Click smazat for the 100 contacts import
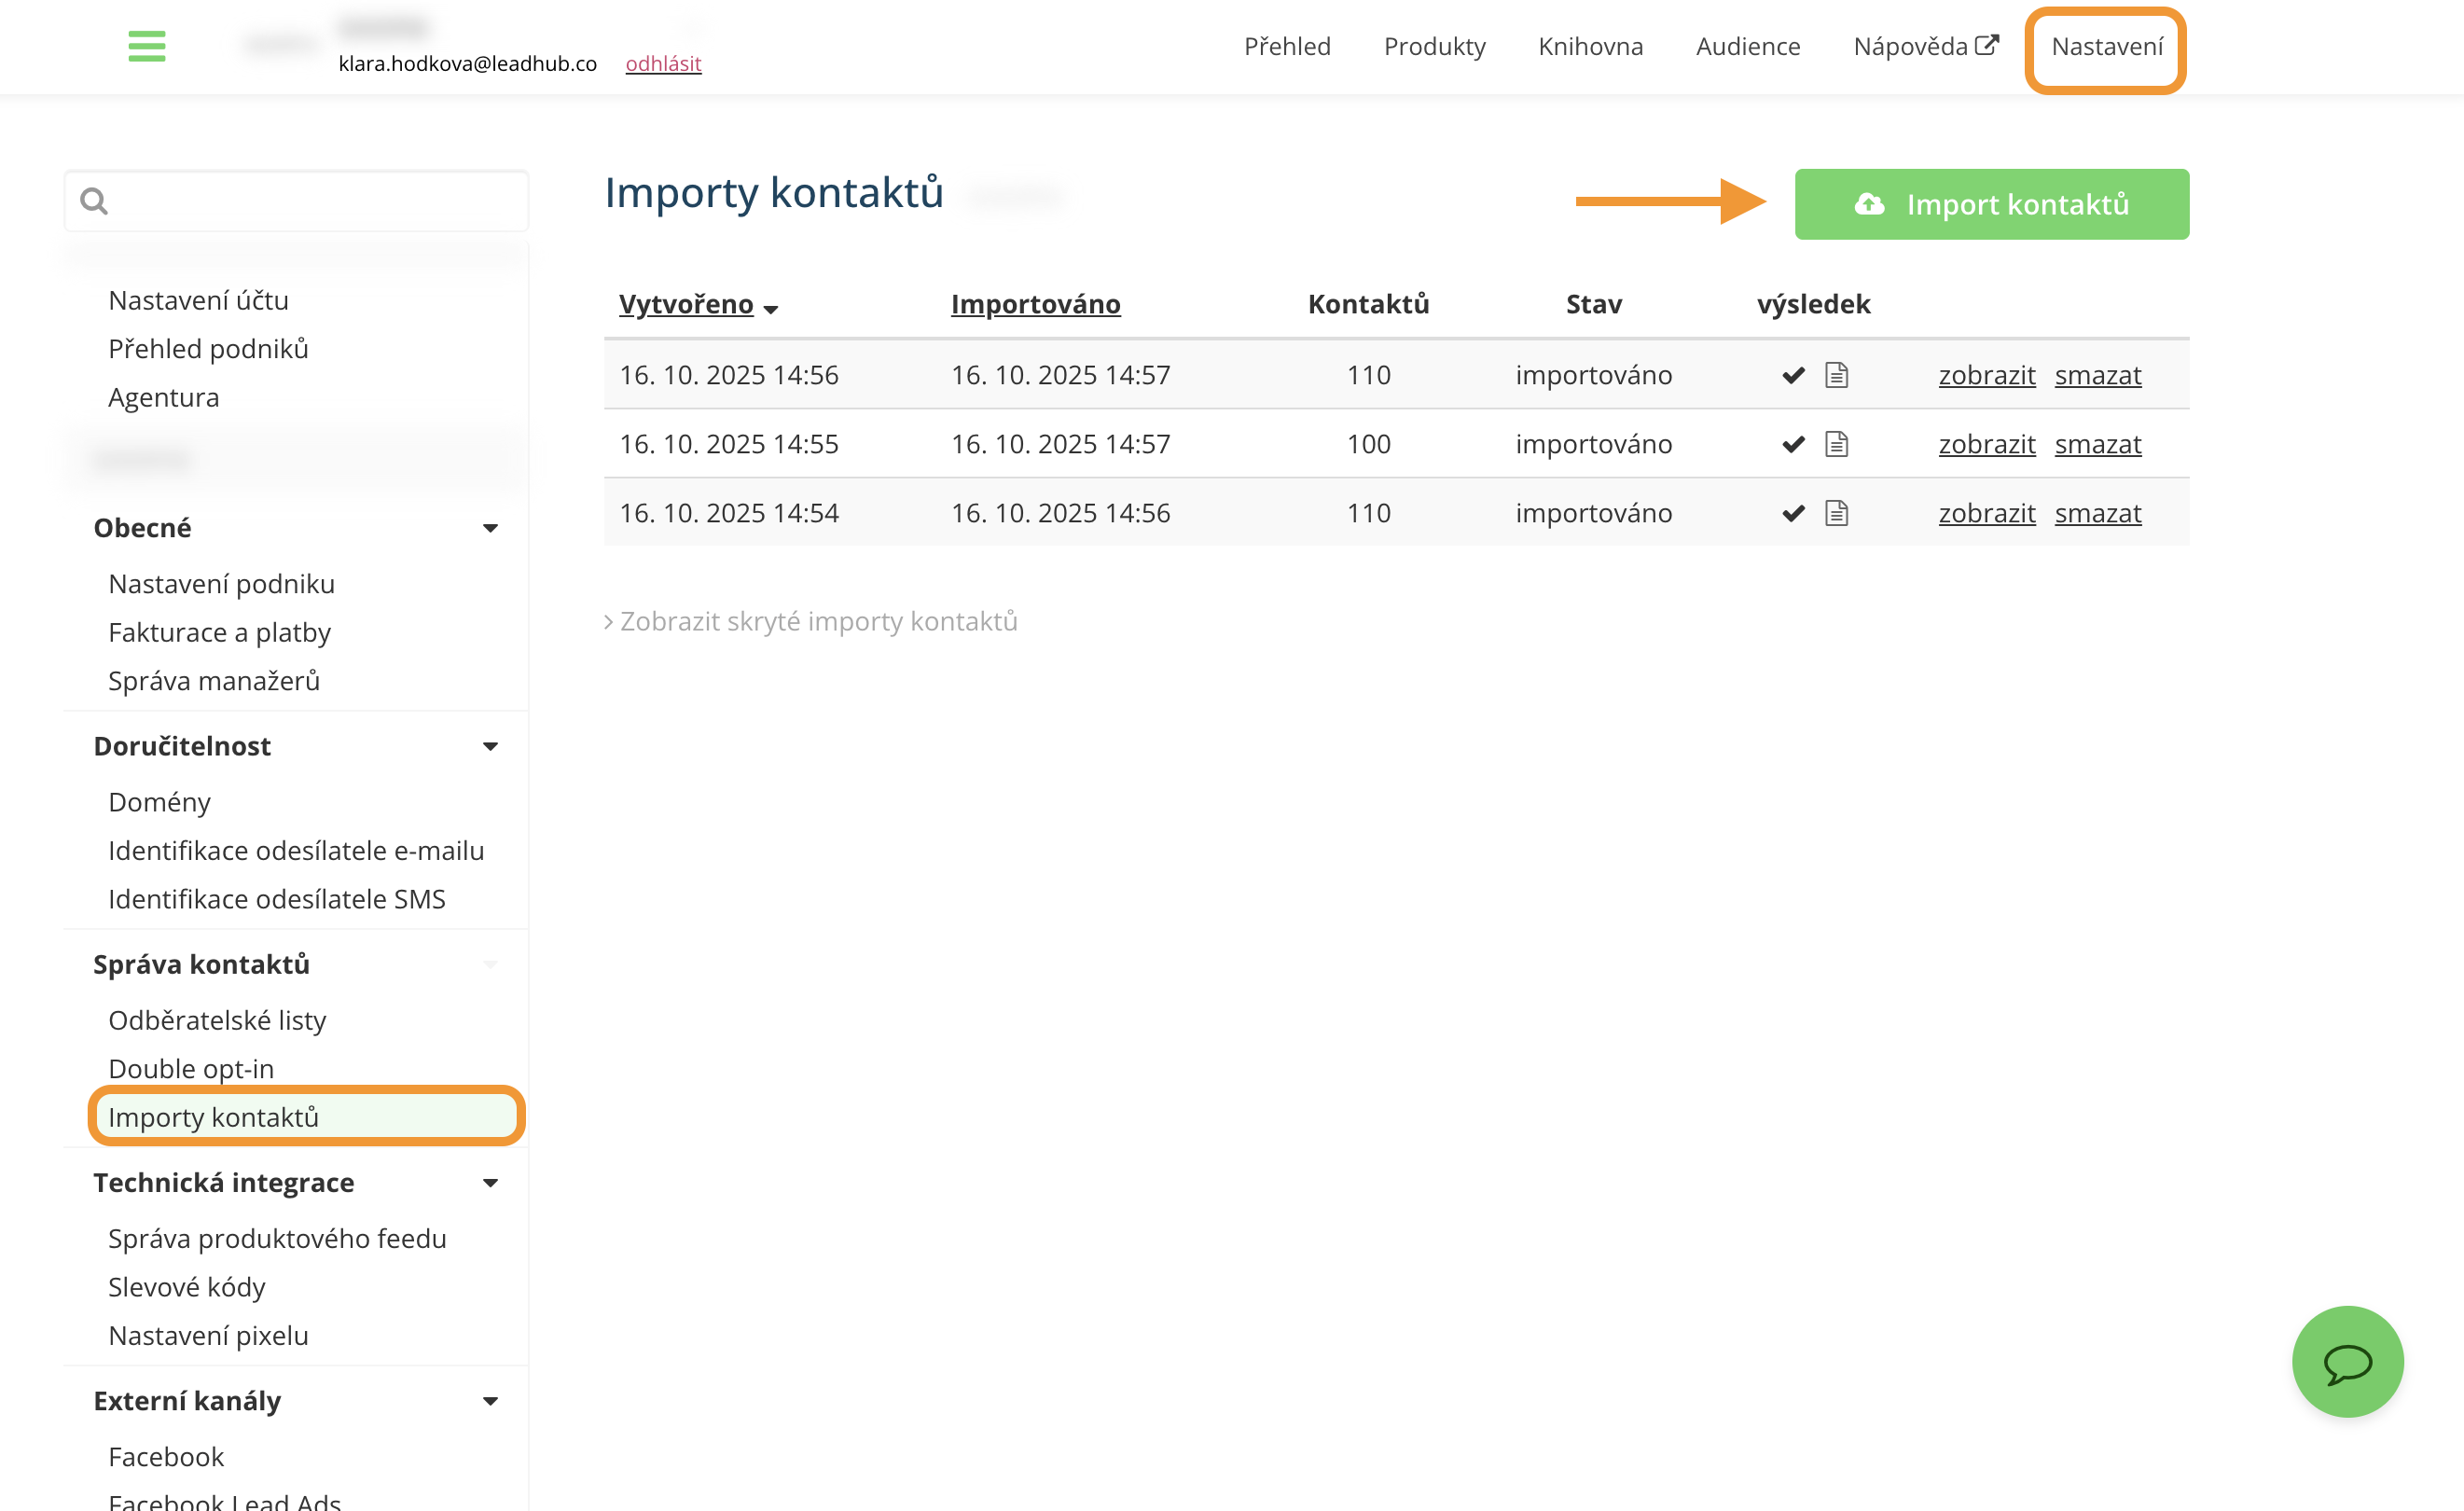 coord(2097,444)
